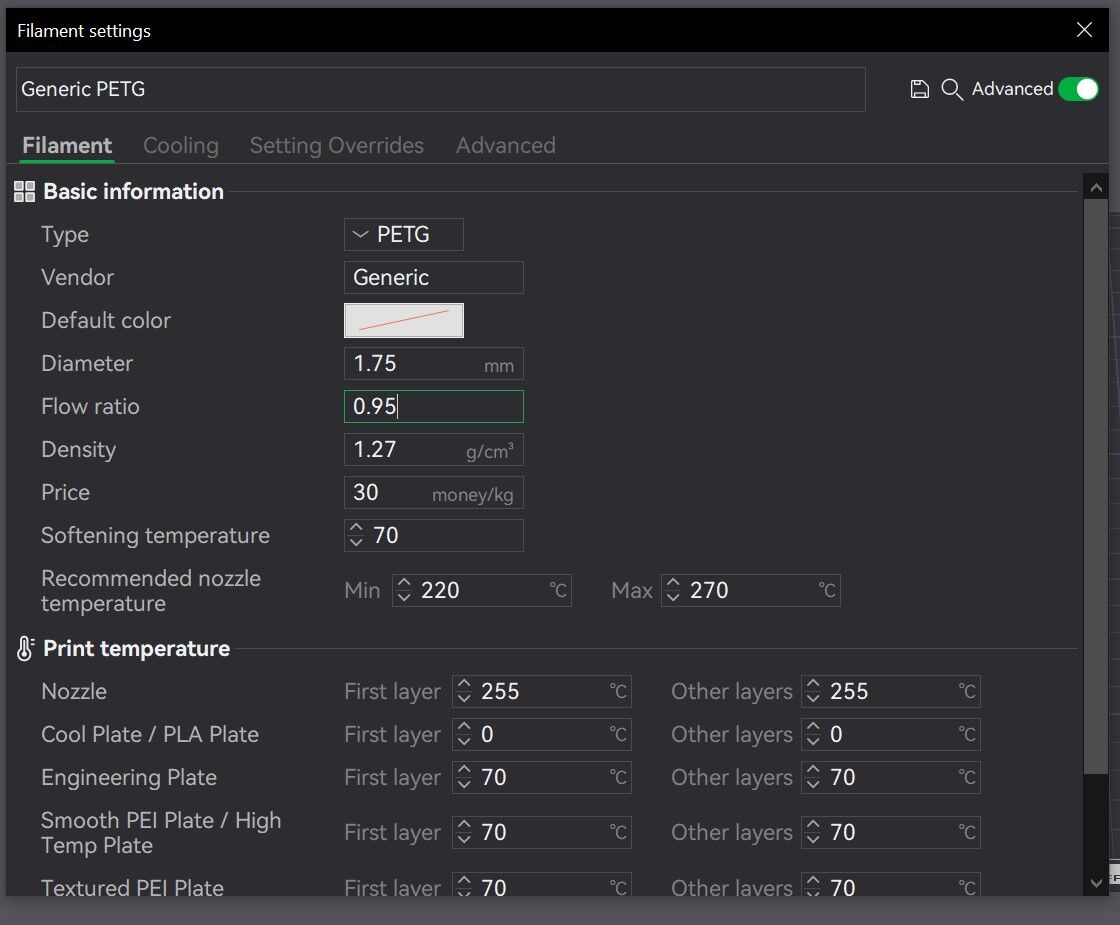Image resolution: width=1120 pixels, height=925 pixels.
Task: Click the Max nozzle temperature value 270
Action: pyautogui.click(x=709, y=591)
